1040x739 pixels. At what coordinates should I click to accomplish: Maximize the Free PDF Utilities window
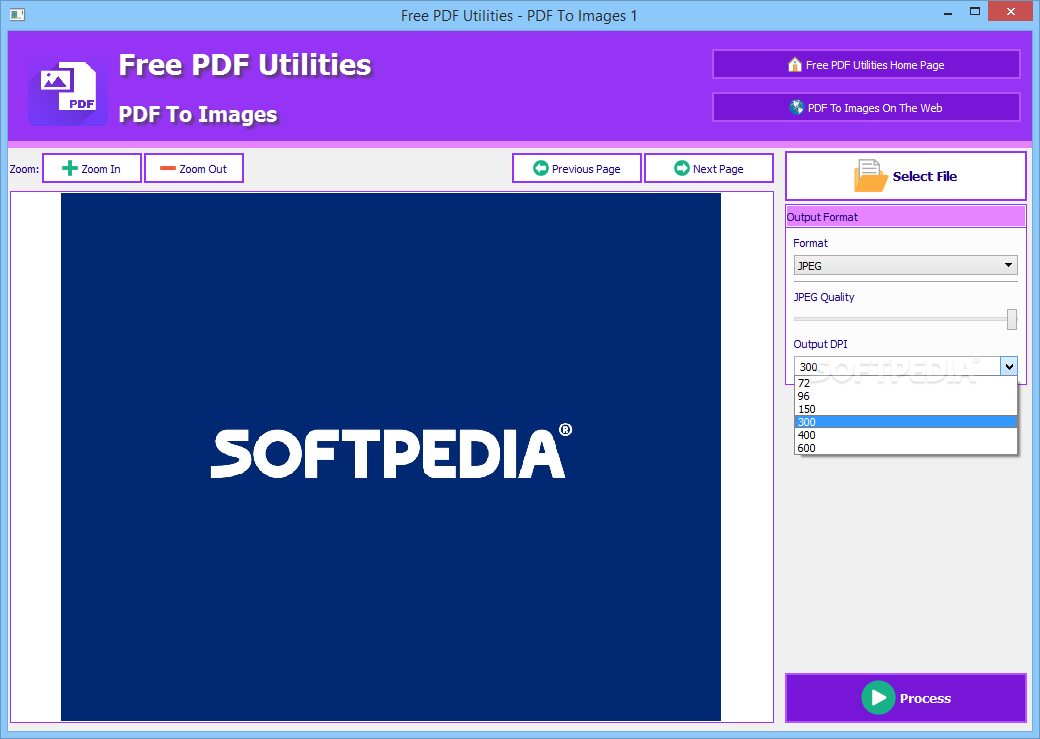click(x=974, y=12)
